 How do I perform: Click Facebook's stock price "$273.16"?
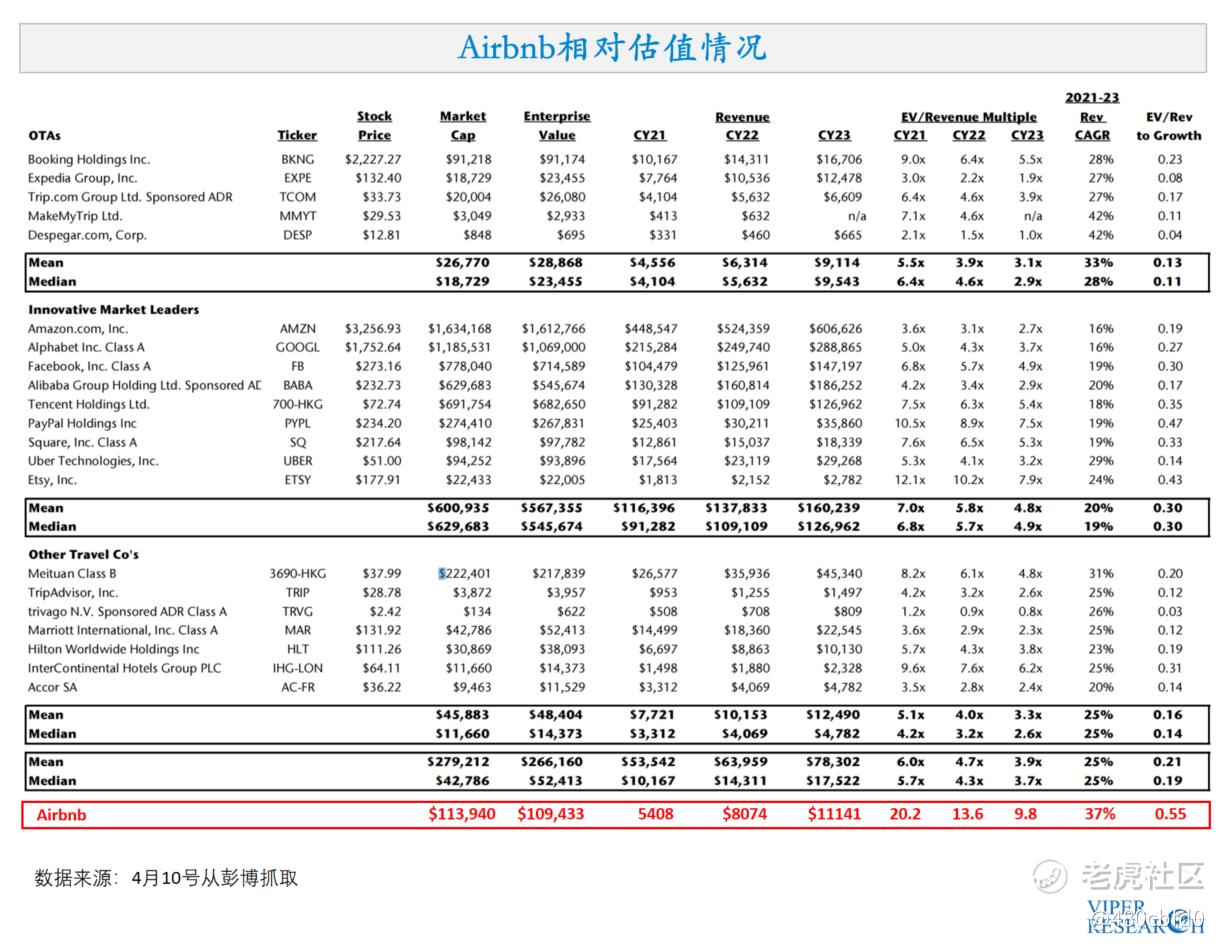378,367
